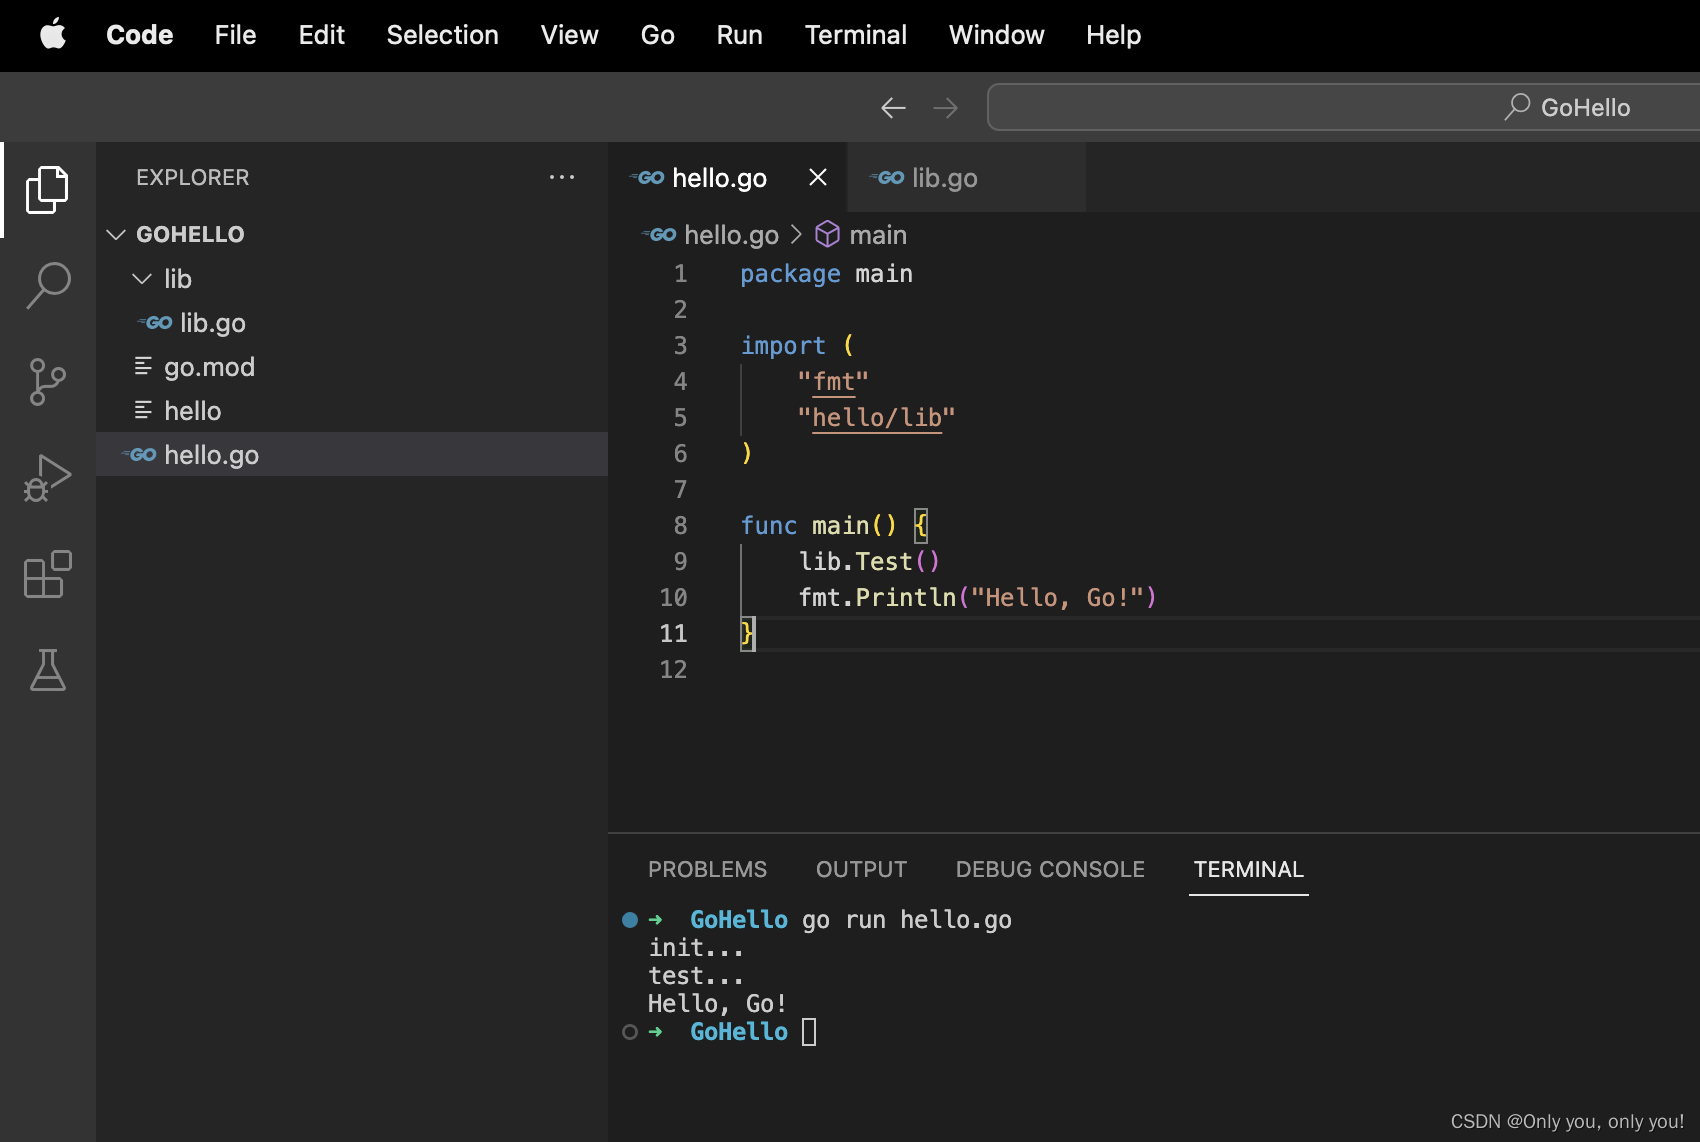
Task: Follow the "hello/lib" import link
Action: 877,417
